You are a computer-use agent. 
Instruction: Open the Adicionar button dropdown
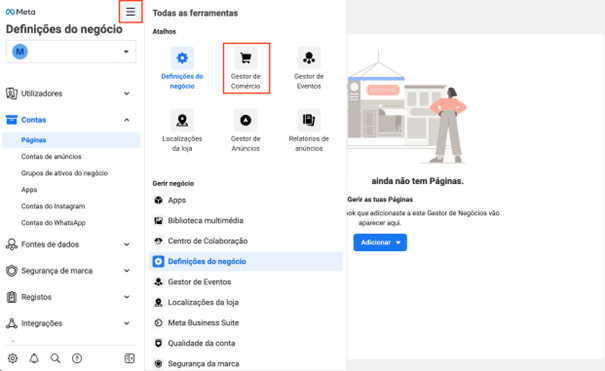tap(380, 243)
